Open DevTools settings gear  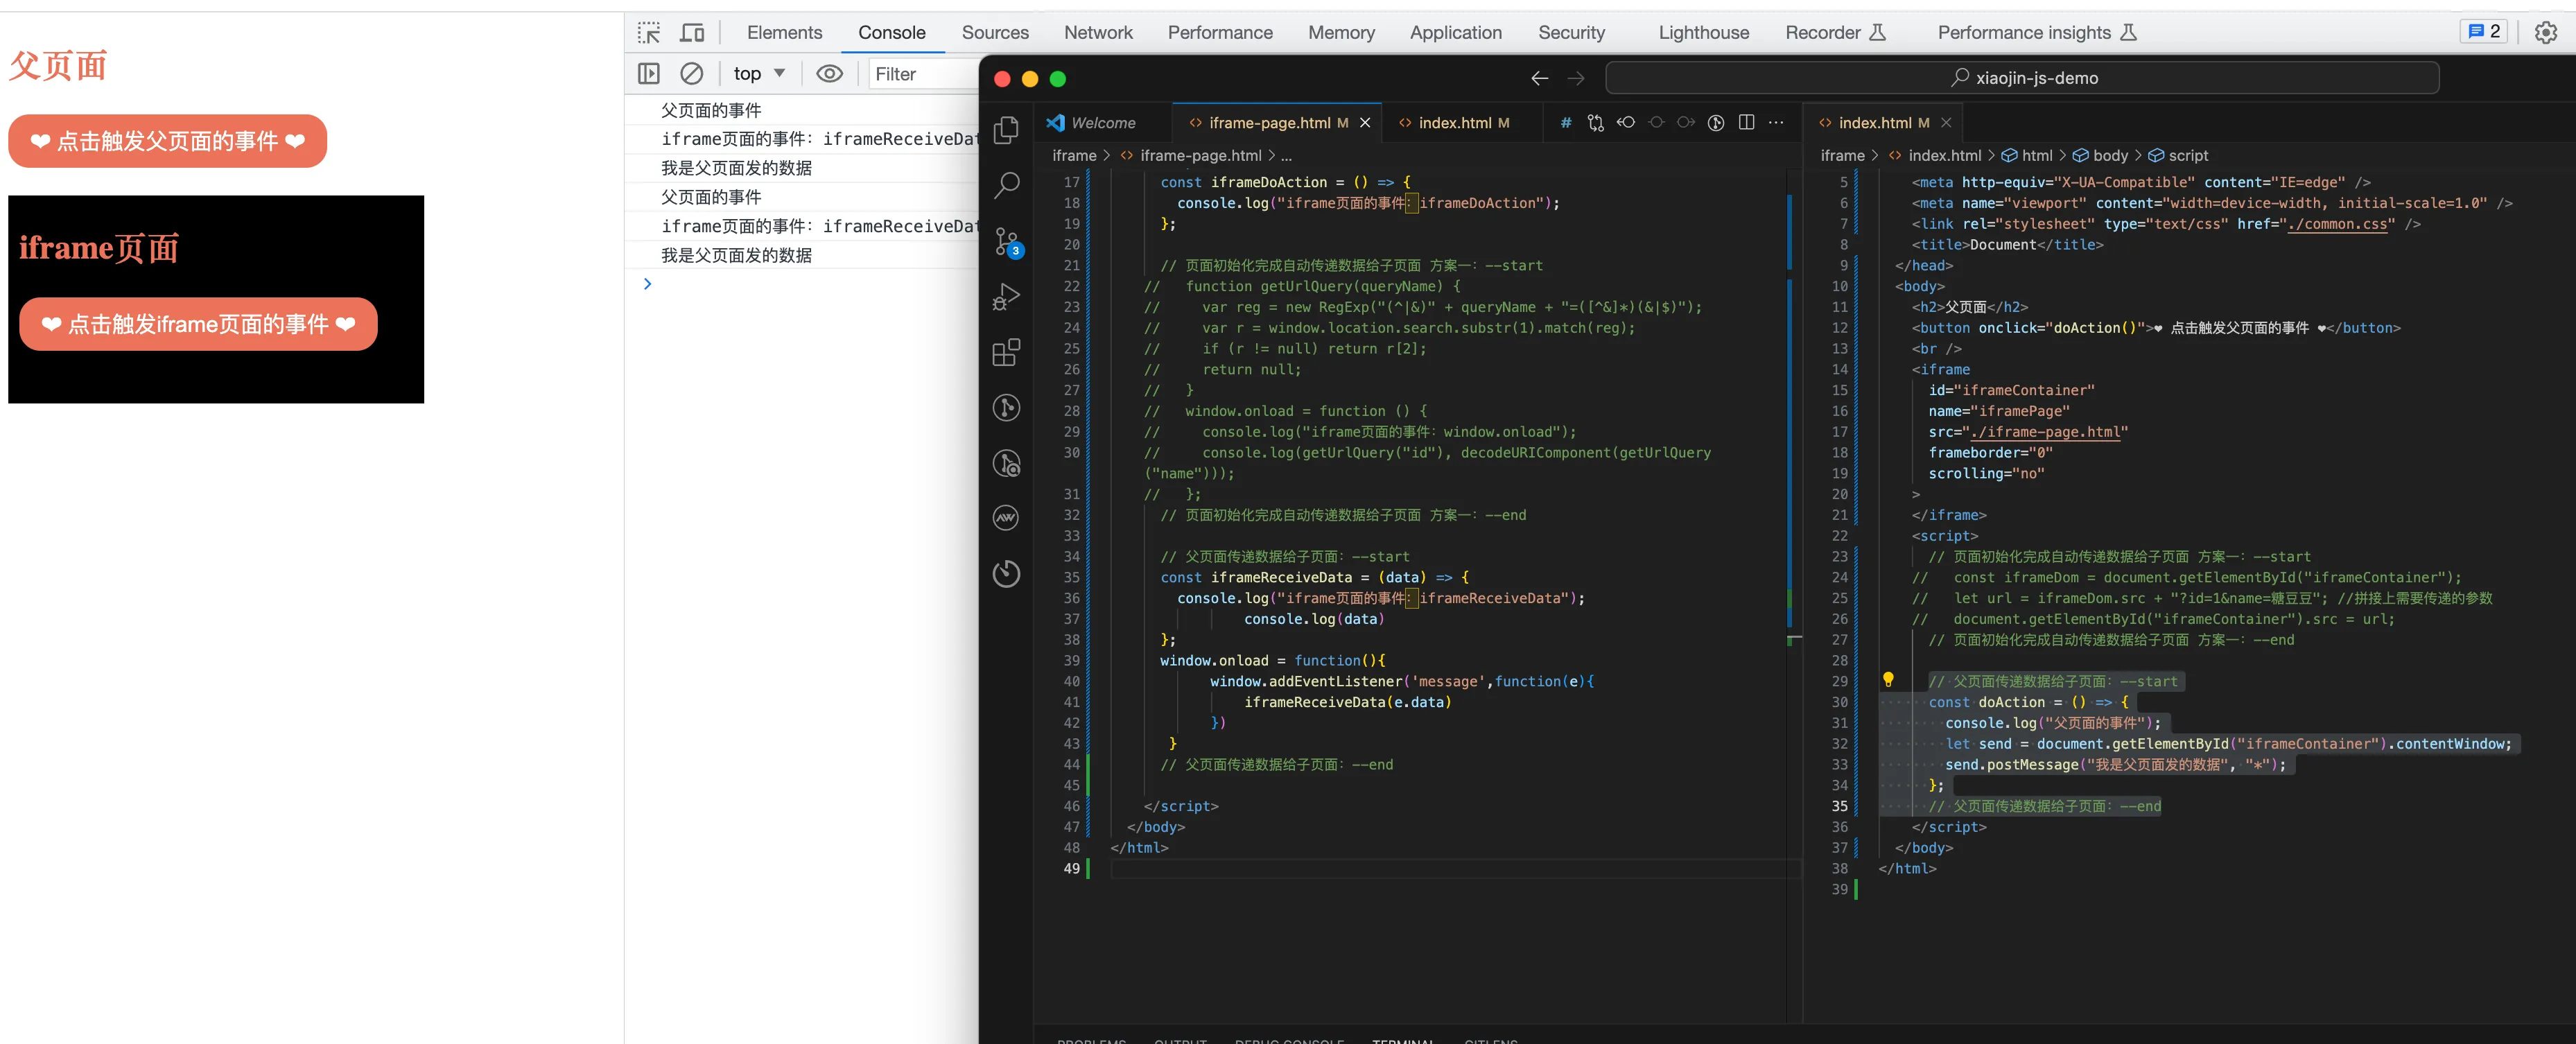[2545, 33]
